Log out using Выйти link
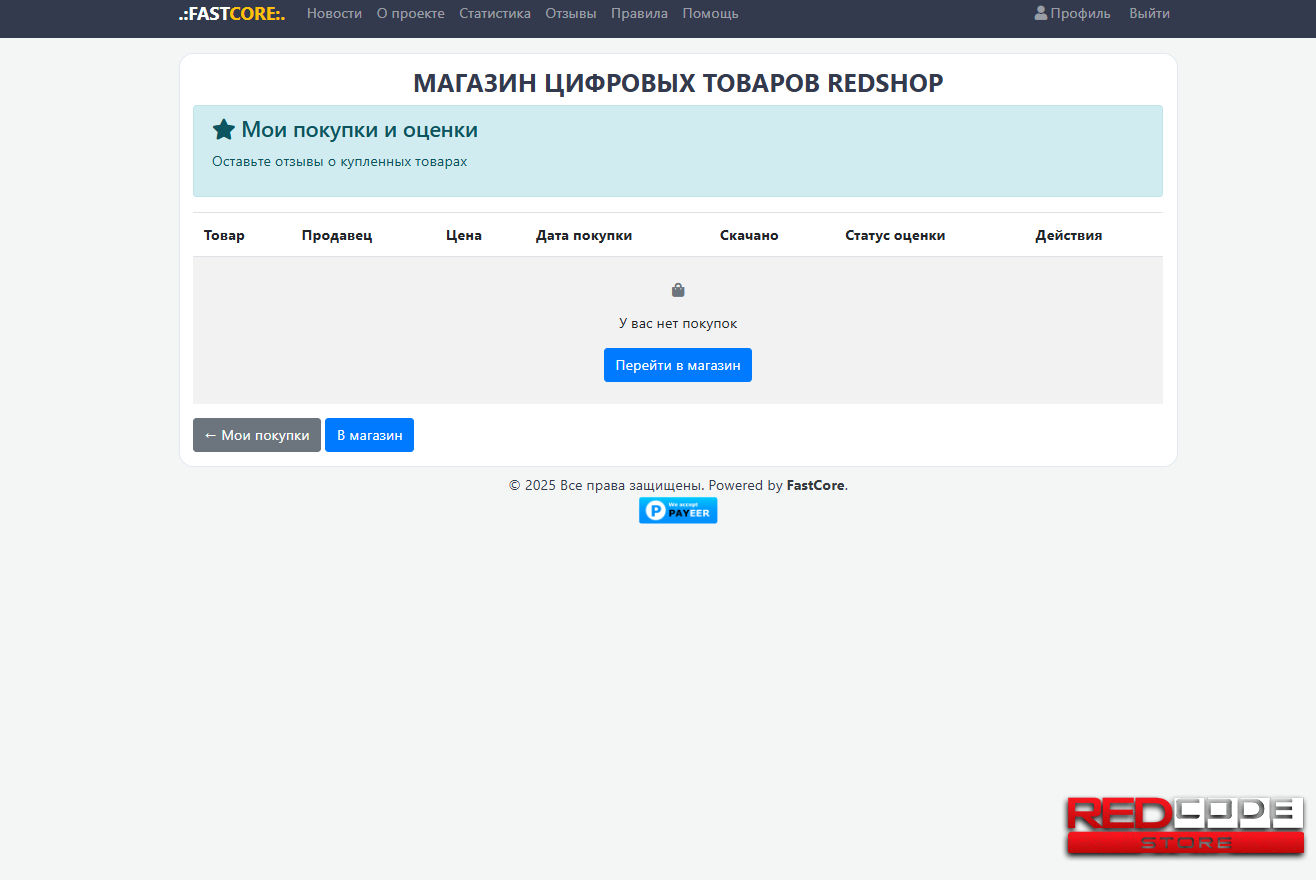 (x=1149, y=14)
